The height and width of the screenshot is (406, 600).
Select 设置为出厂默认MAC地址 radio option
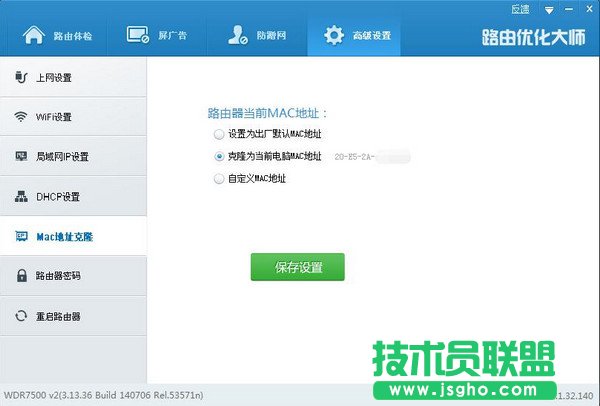[x=219, y=133]
